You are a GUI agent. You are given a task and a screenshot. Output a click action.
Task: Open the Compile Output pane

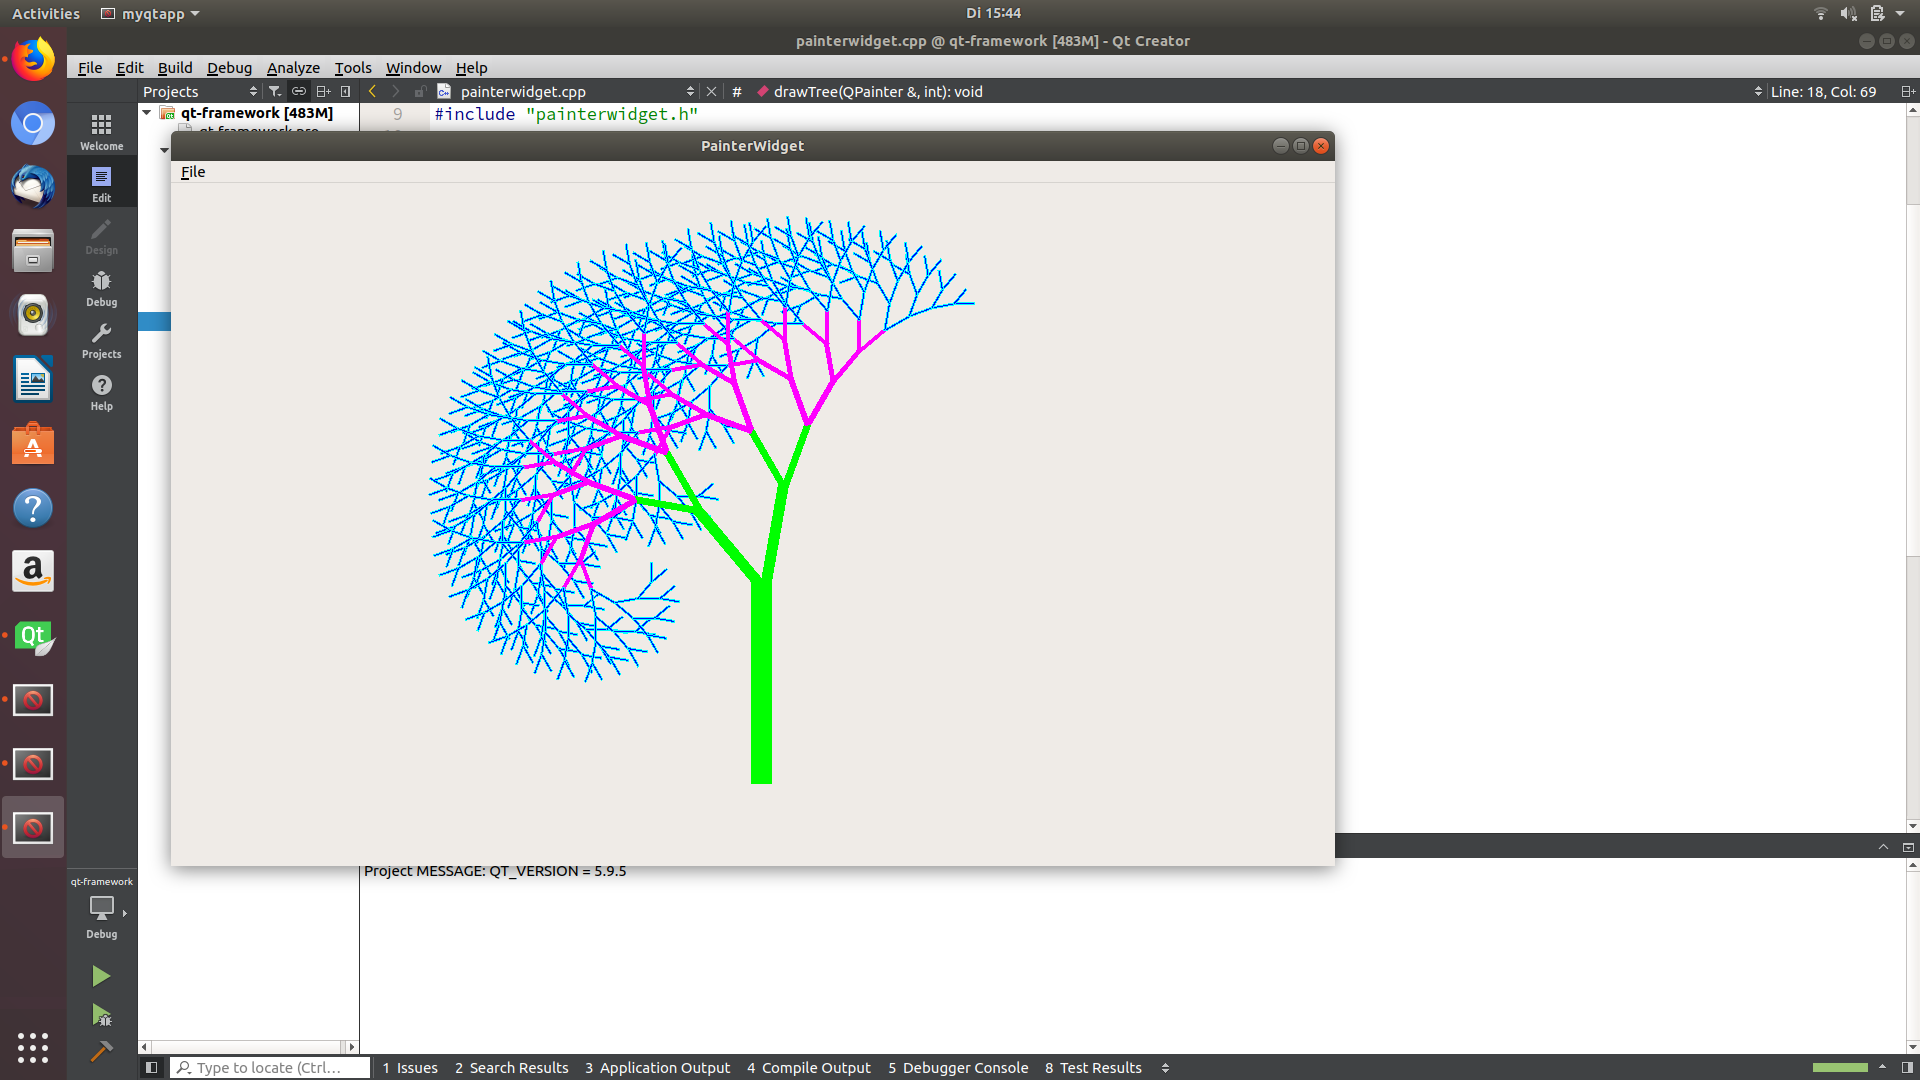[808, 1067]
